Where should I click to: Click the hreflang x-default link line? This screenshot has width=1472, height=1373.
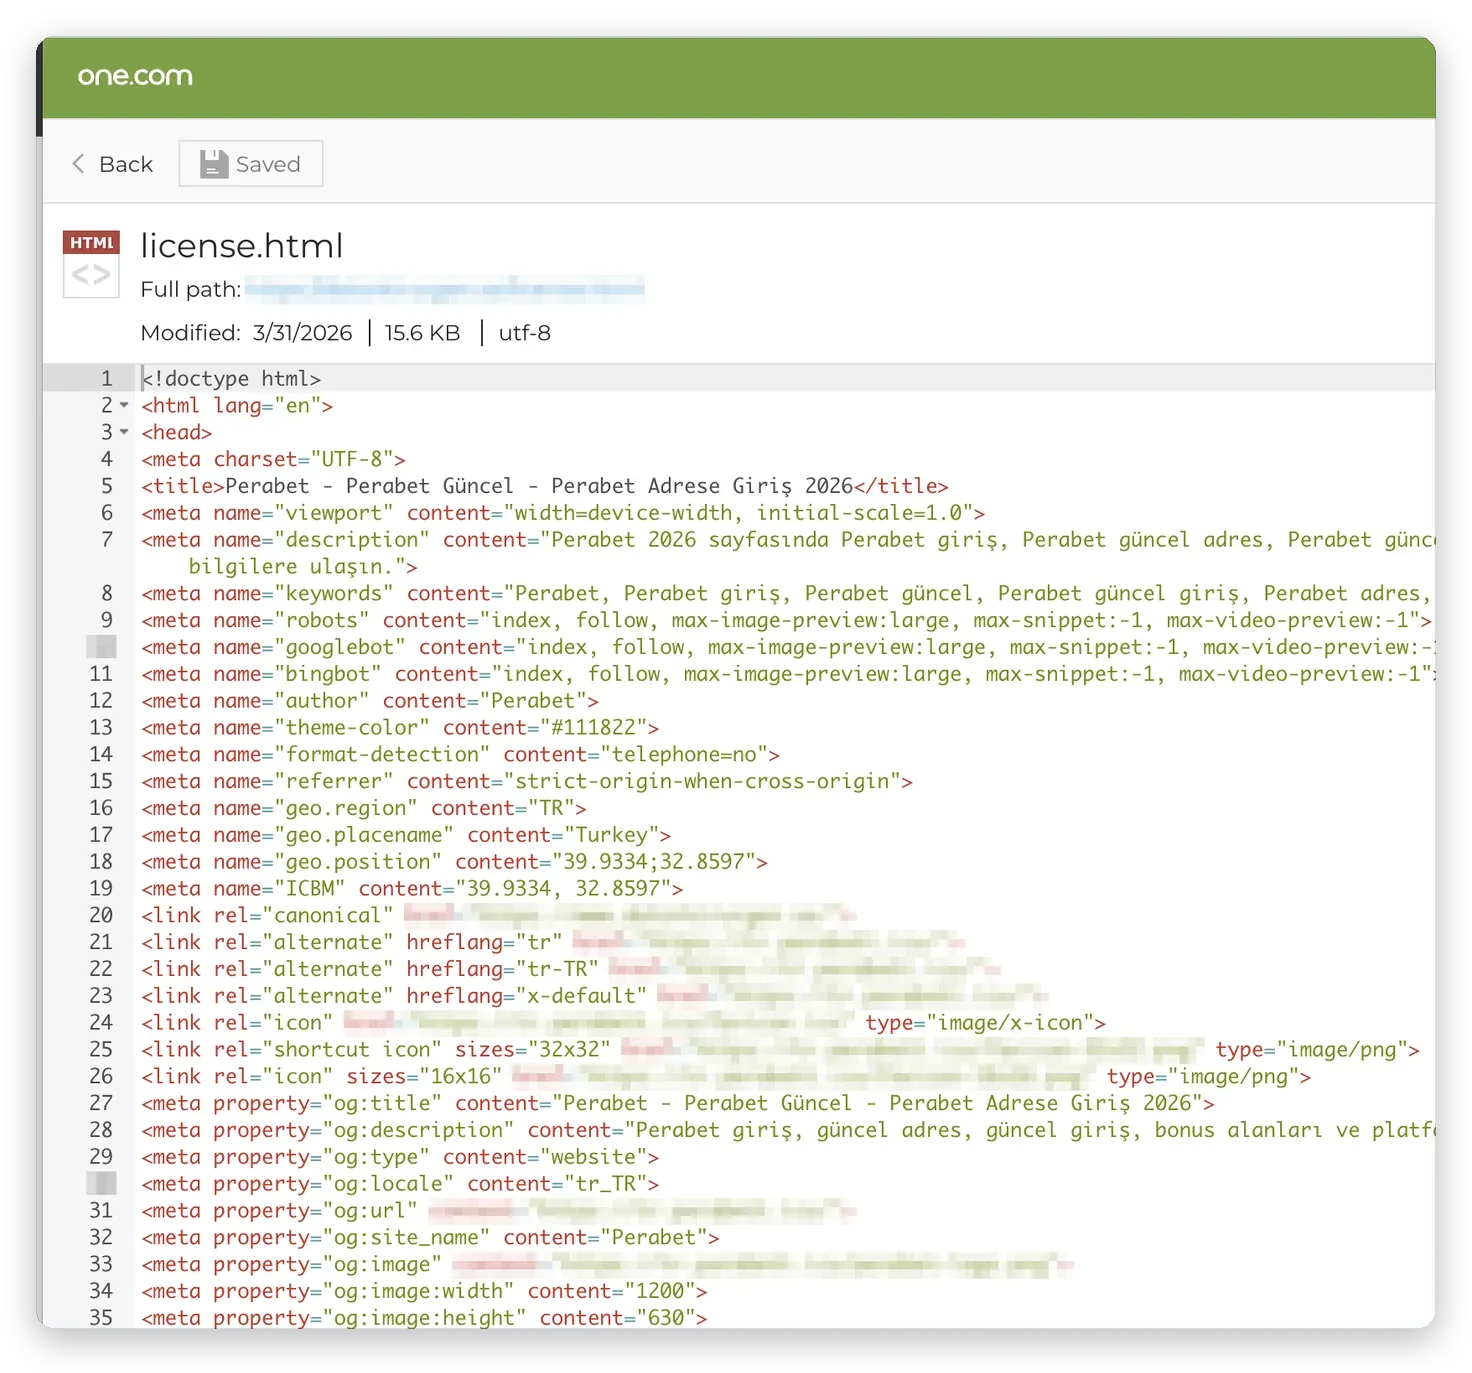595,996
